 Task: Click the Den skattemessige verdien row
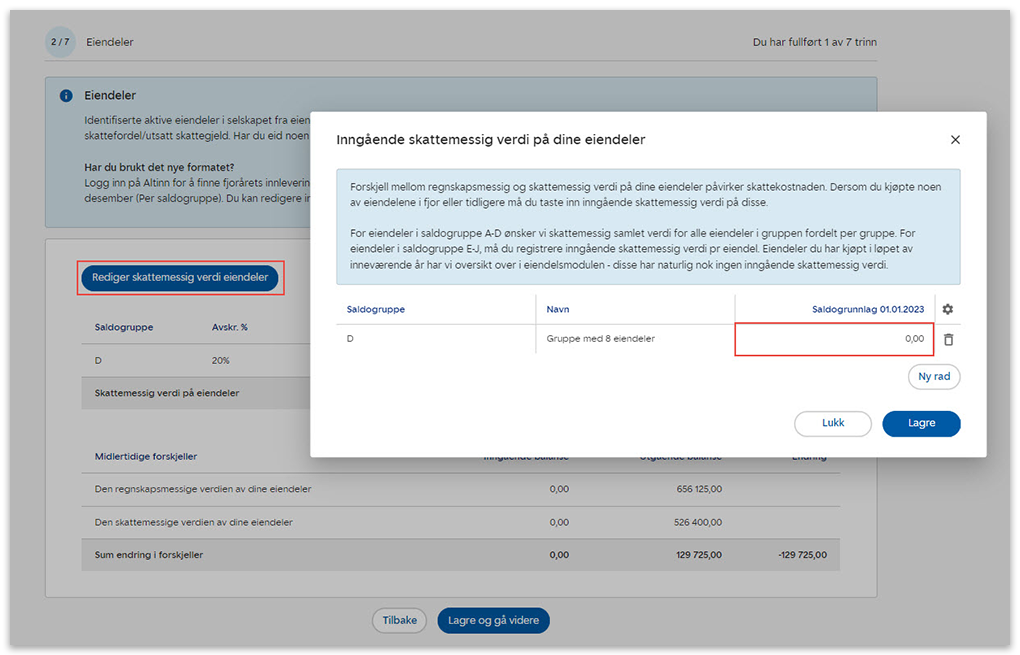(x=193, y=522)
